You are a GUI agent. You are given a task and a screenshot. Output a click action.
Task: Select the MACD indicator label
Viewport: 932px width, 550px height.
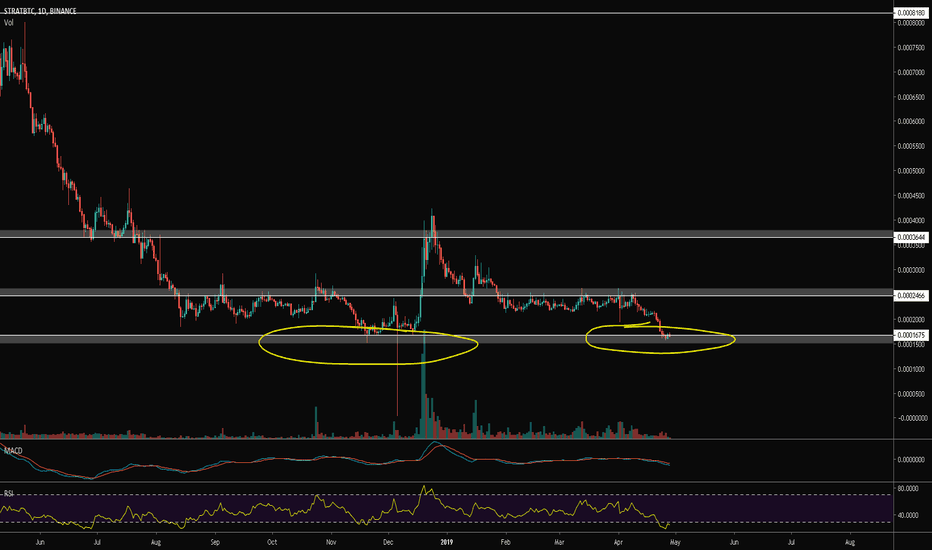tap(13, 451)
